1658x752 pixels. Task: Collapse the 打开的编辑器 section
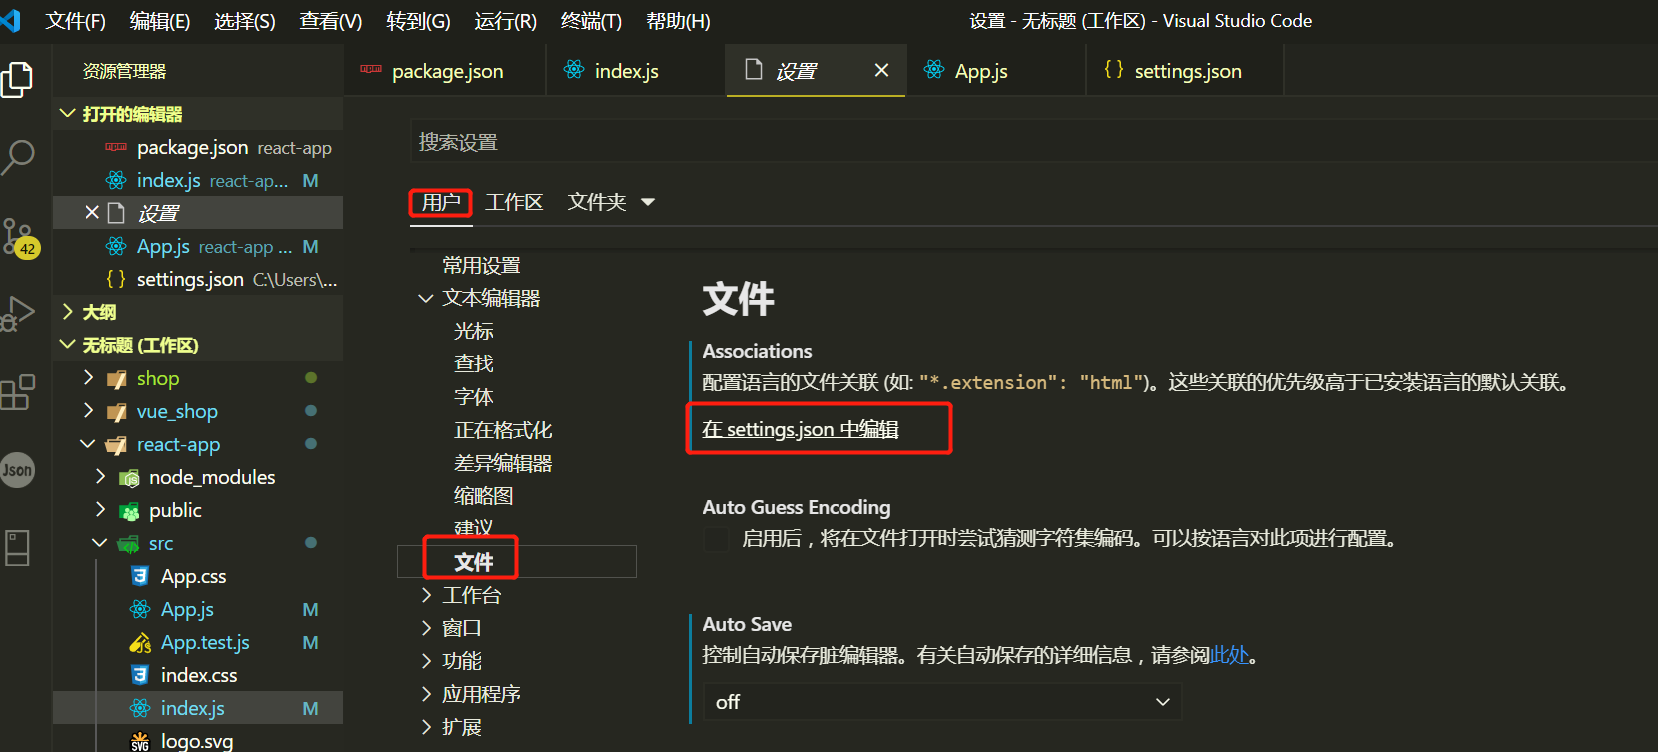[68, 113]
